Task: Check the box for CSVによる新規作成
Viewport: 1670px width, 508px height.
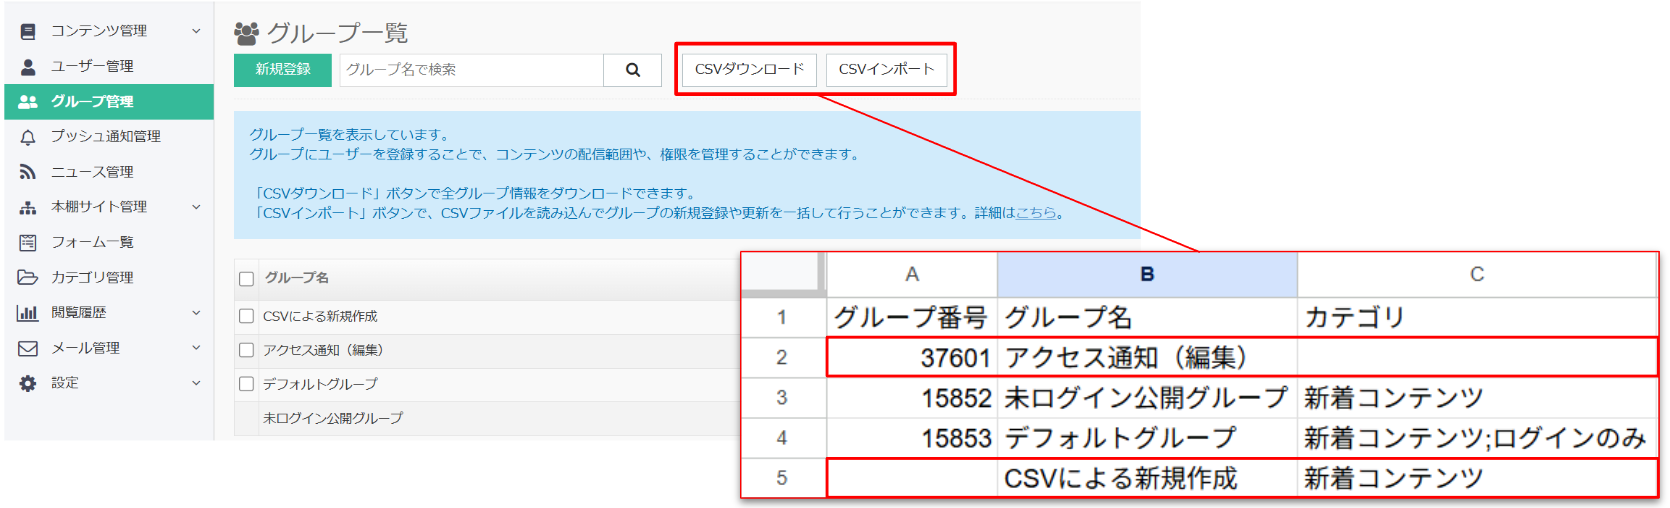Action: (247, 316)
